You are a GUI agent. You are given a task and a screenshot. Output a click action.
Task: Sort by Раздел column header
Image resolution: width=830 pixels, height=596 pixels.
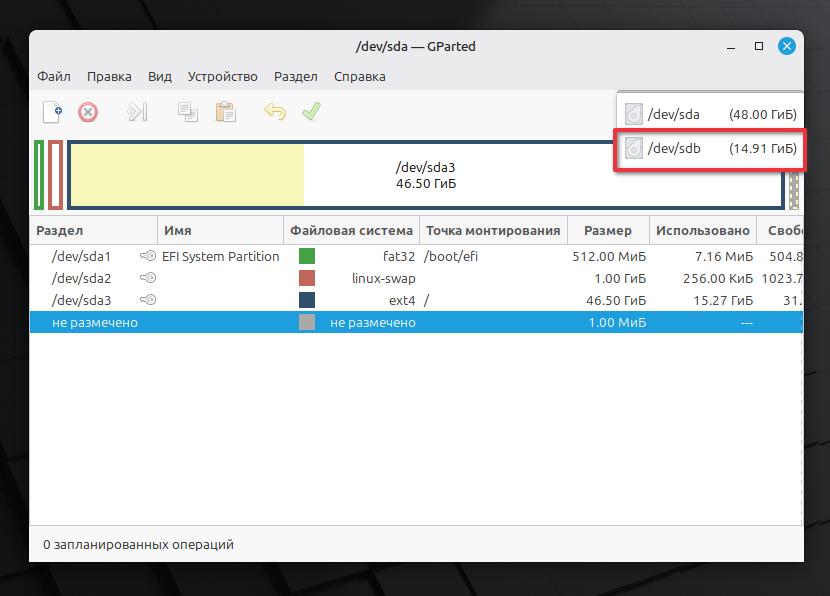coord(94,231)
